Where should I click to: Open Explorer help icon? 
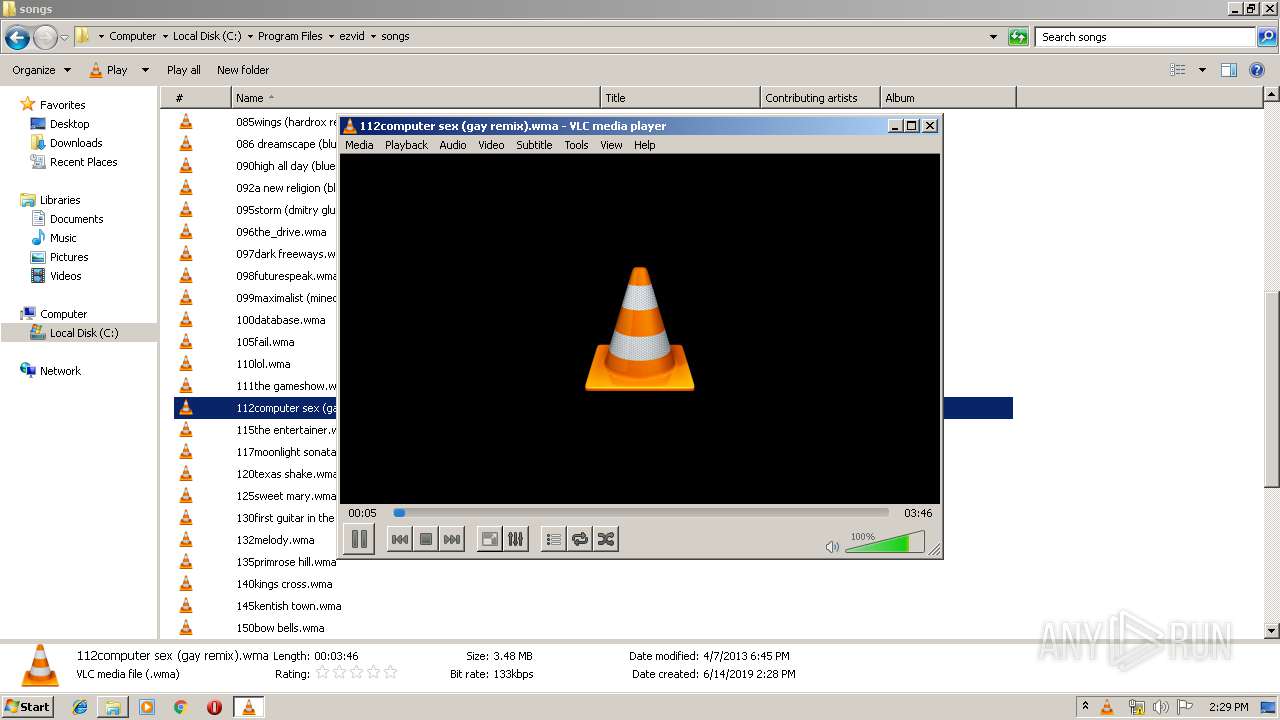click(x=1257, y=70)
